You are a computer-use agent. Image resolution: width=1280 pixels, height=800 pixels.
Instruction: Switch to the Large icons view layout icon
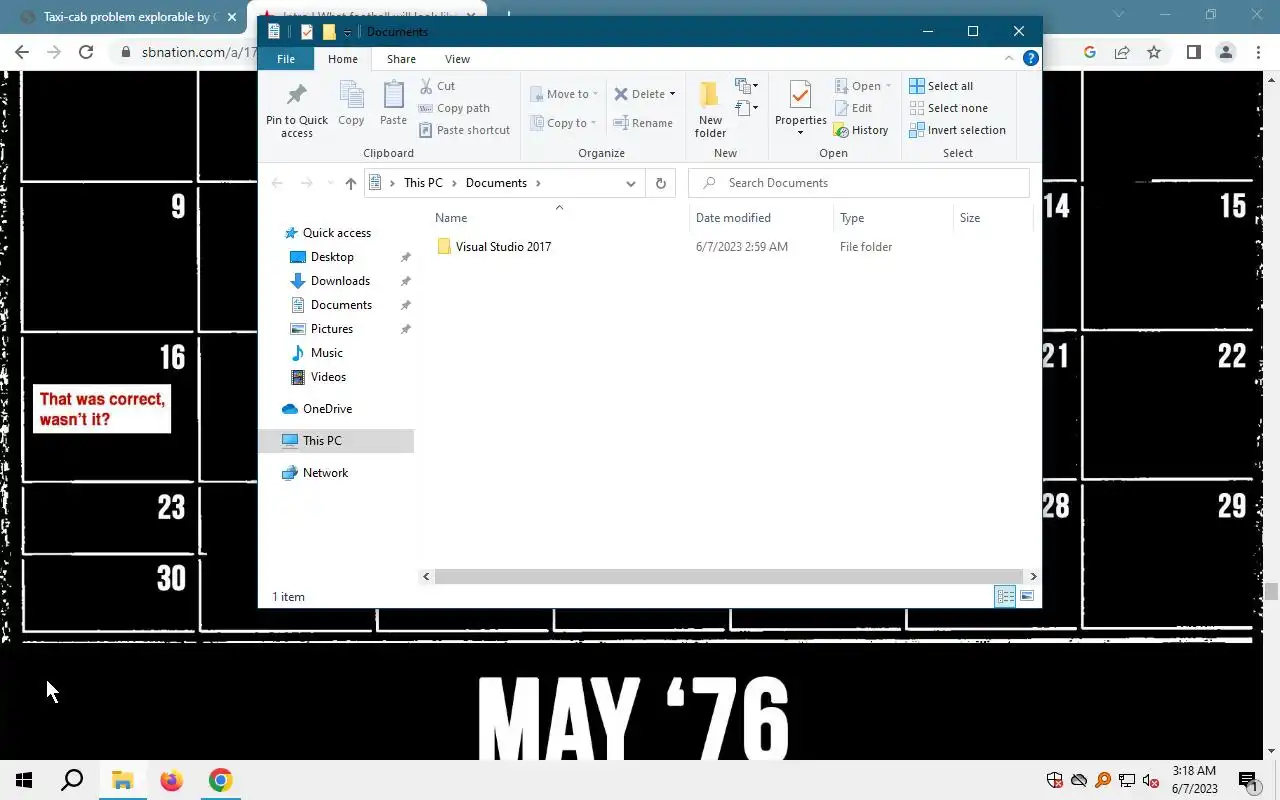(x=1027, y=597)
